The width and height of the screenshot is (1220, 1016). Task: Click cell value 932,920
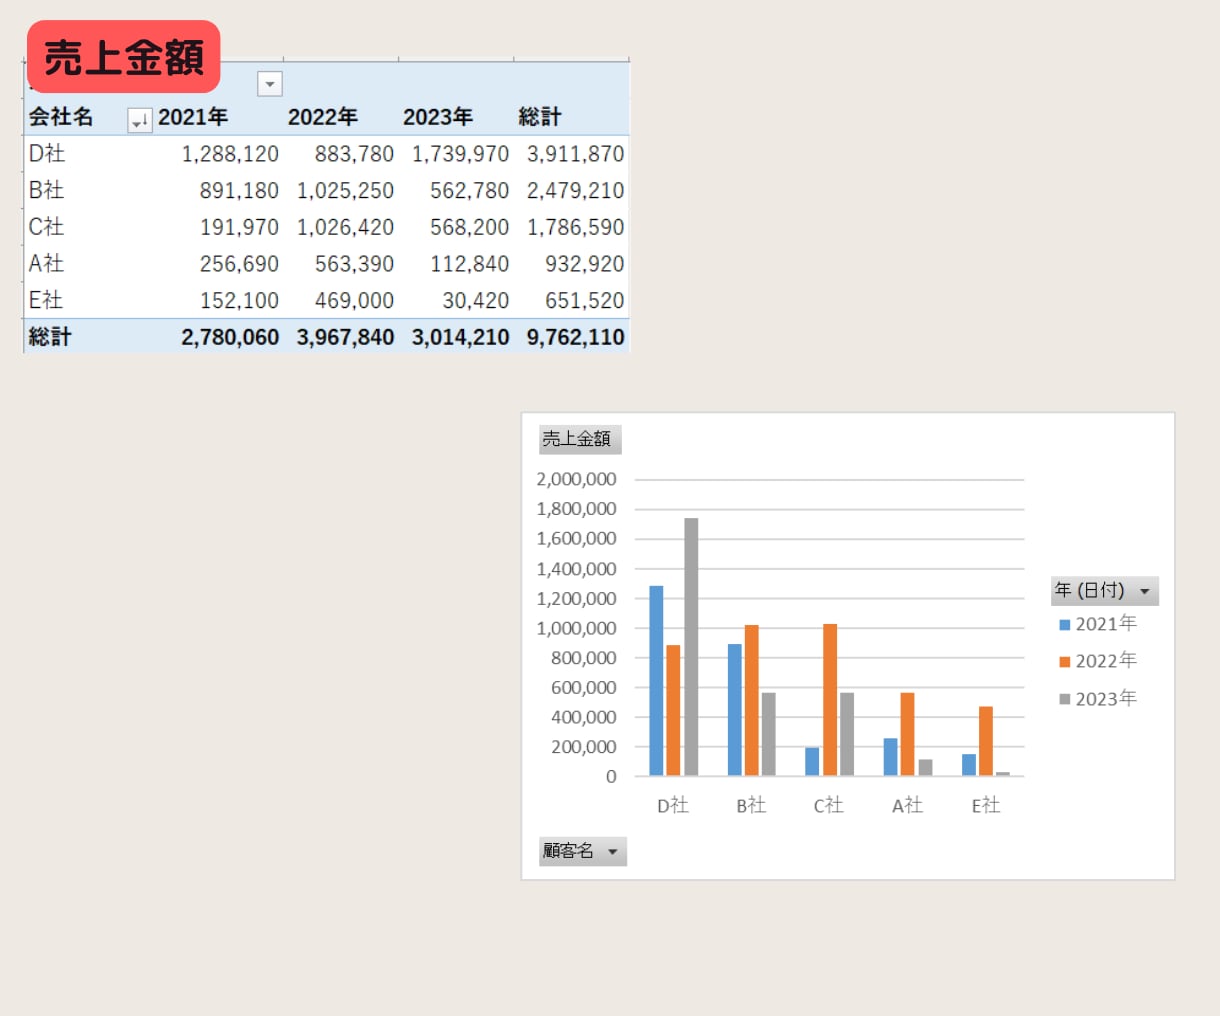(584, 264)
